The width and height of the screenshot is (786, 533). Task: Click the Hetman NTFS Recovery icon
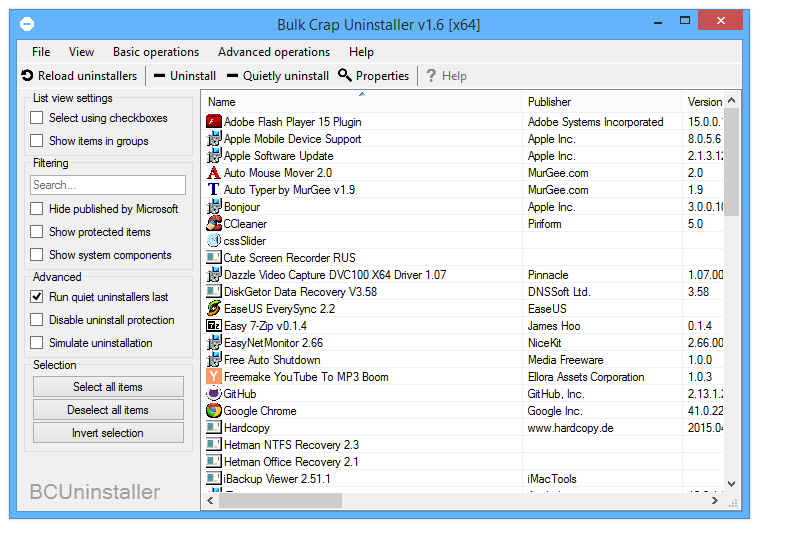pyautogui.click(x=214, y=444)
